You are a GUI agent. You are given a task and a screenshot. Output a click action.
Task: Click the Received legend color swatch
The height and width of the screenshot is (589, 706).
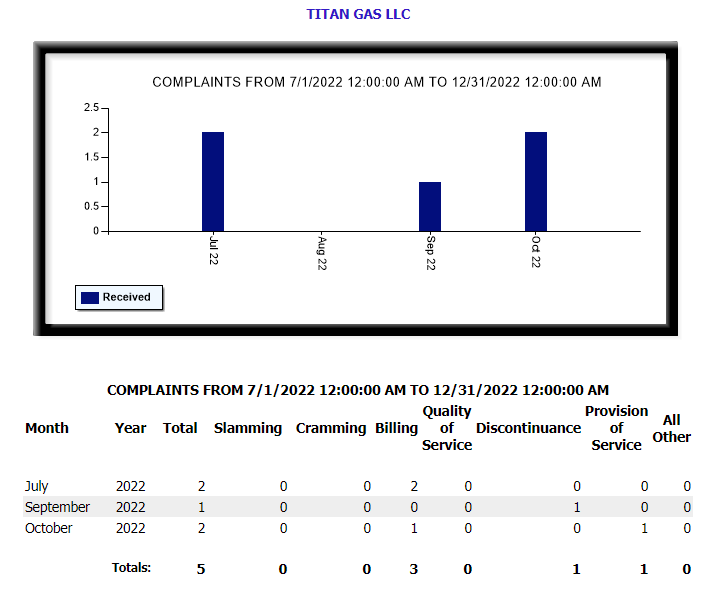click(90, 298)
